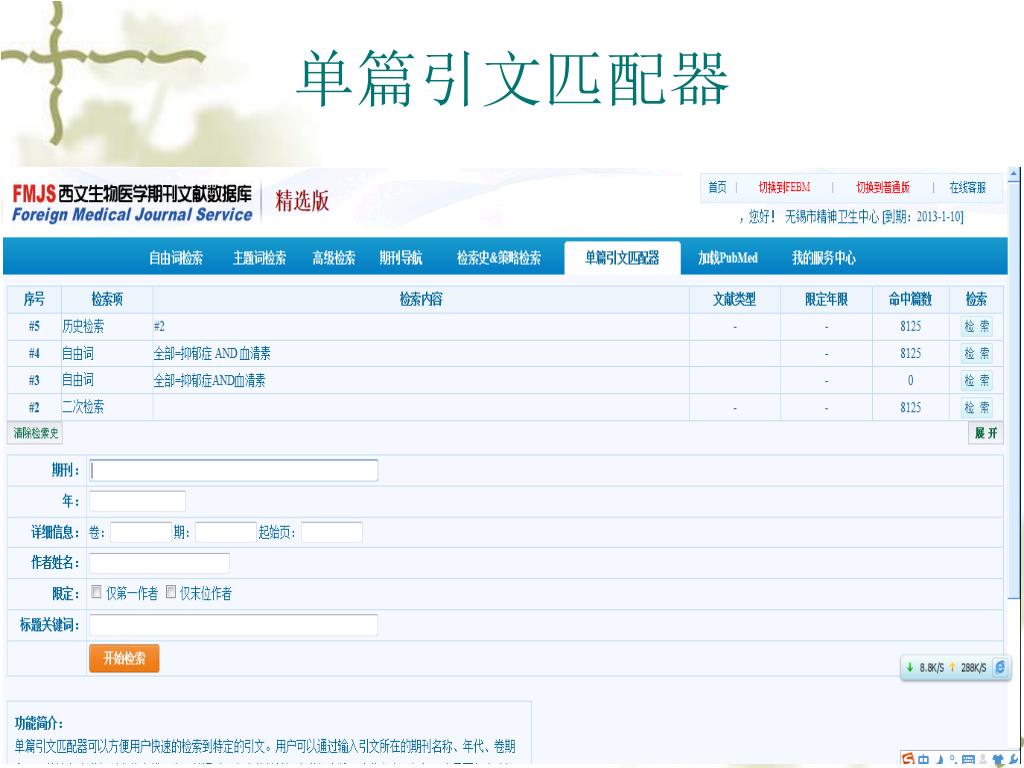Screen dimensions: 1024x768
Task: Click 切换到普通版 link
Action: click(x=883, y=187)
